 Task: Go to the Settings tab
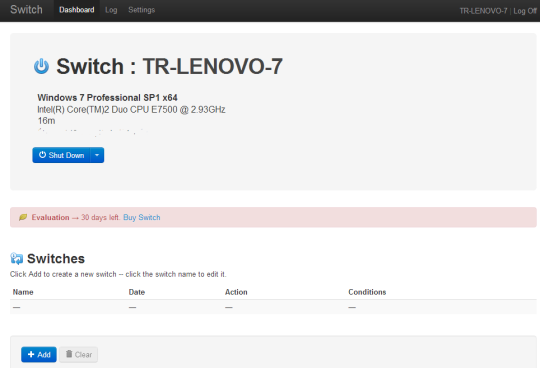pyautogui.click(x=142, y=10)
